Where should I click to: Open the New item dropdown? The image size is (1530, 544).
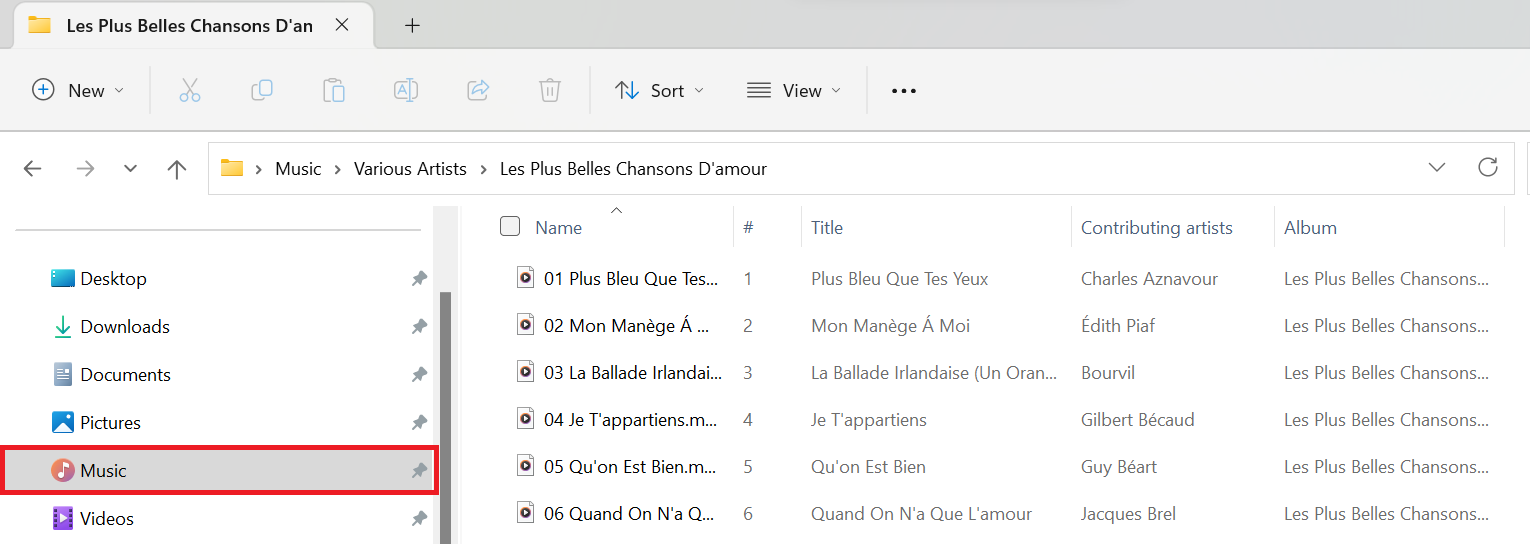pos(78,91)
